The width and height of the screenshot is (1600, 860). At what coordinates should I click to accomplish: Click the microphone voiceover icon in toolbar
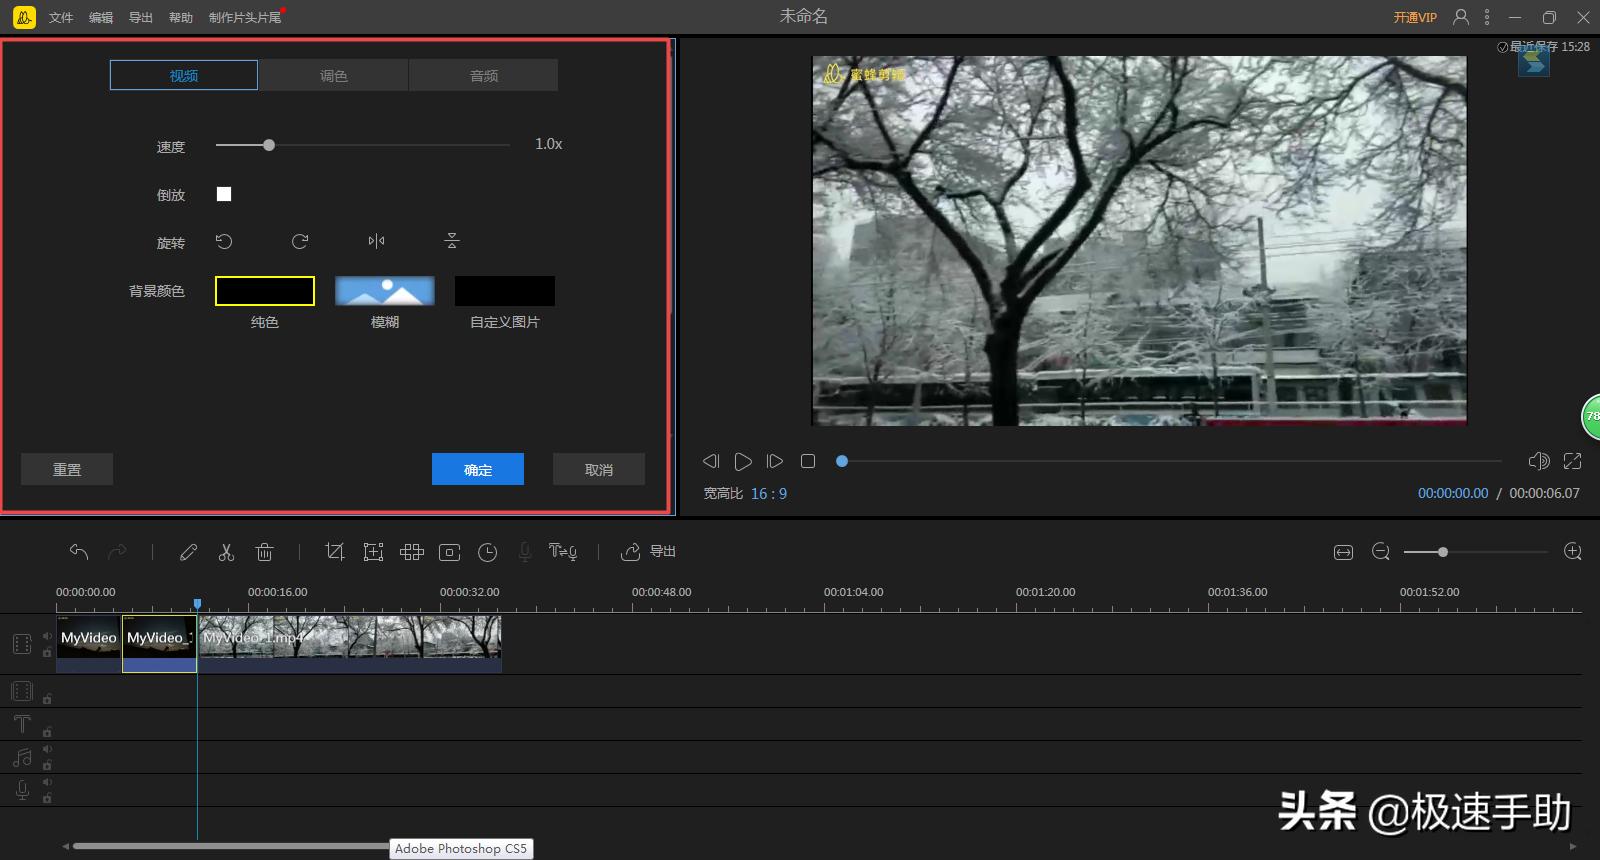[x=525, y=552]
